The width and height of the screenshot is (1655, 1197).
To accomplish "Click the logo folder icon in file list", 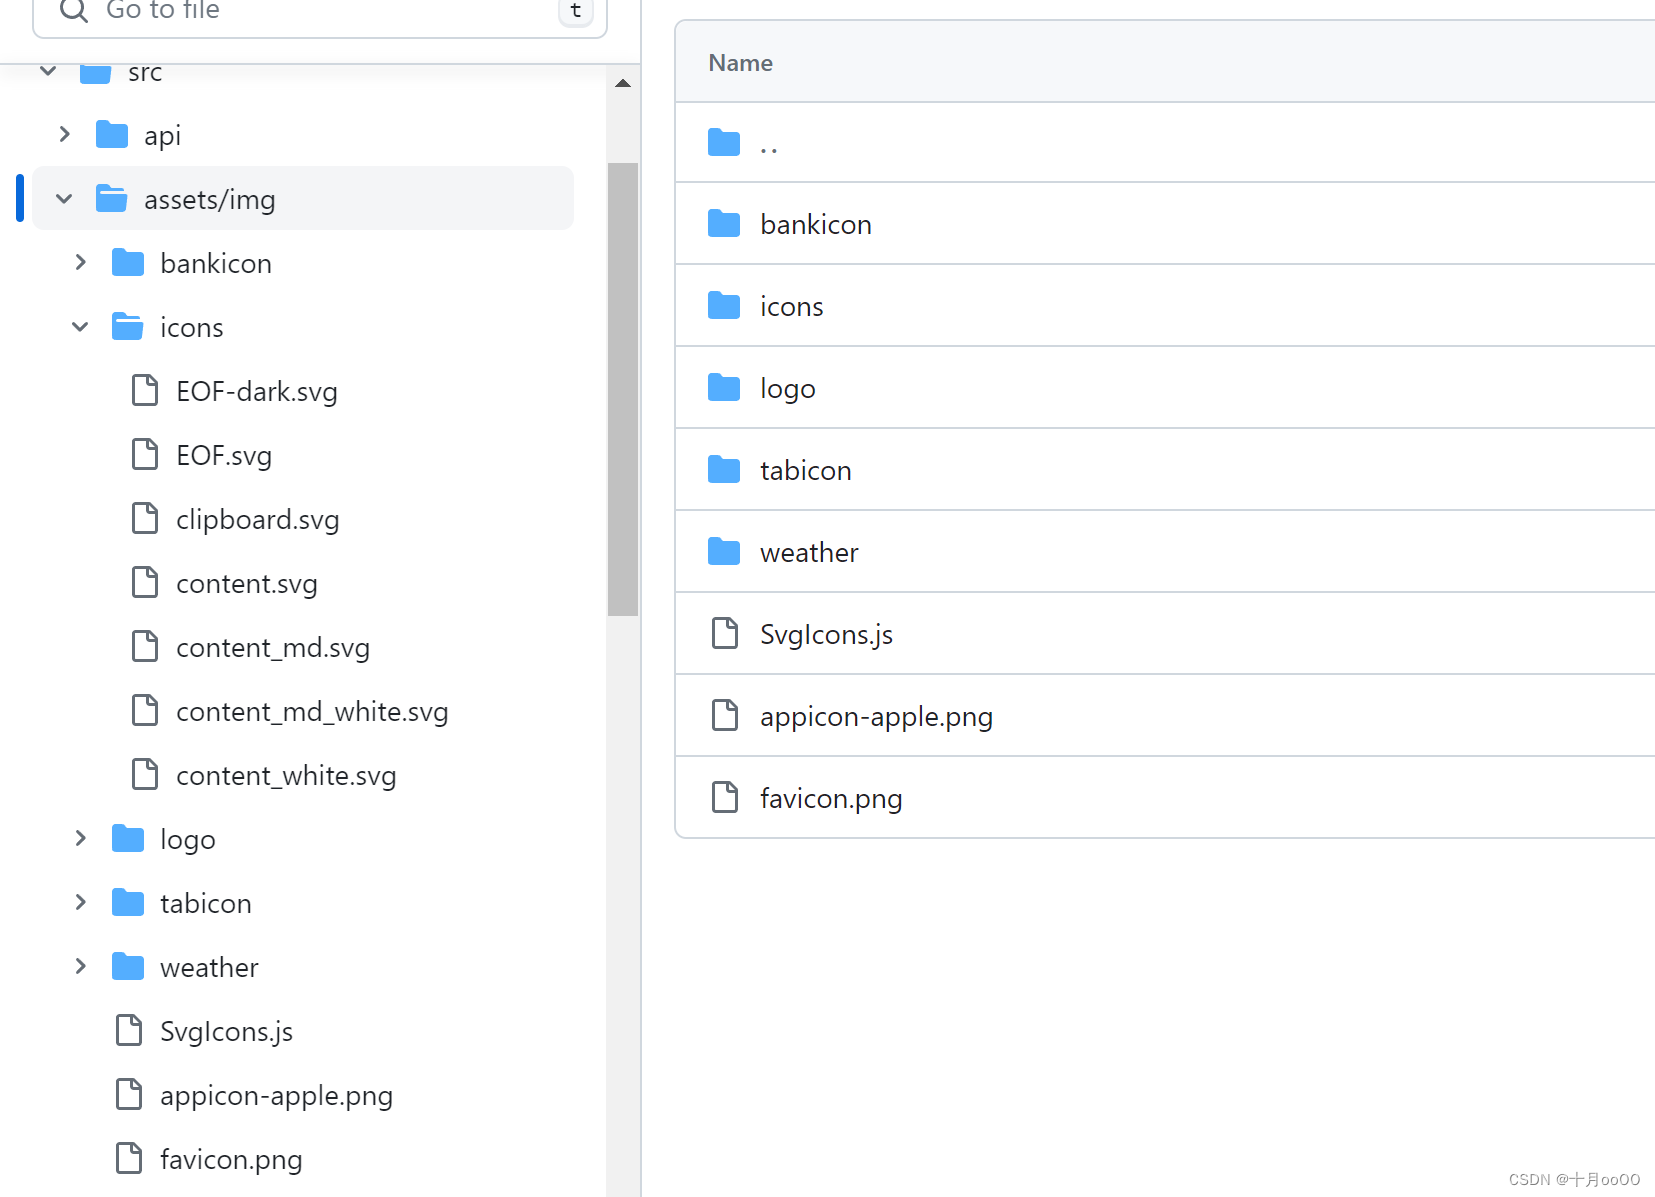I will coord(724,388).
